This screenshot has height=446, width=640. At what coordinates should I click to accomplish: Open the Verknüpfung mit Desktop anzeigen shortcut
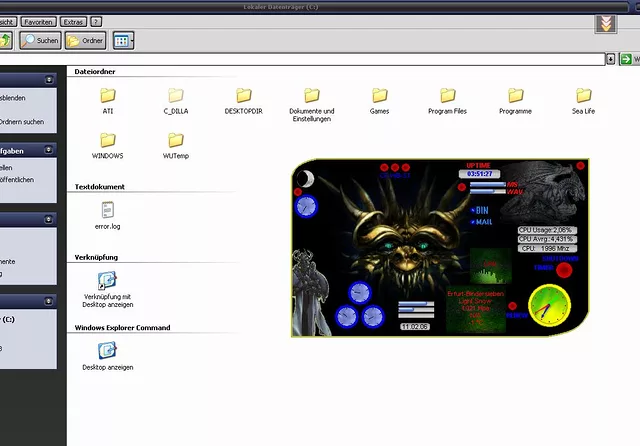(x=108, y=281)
